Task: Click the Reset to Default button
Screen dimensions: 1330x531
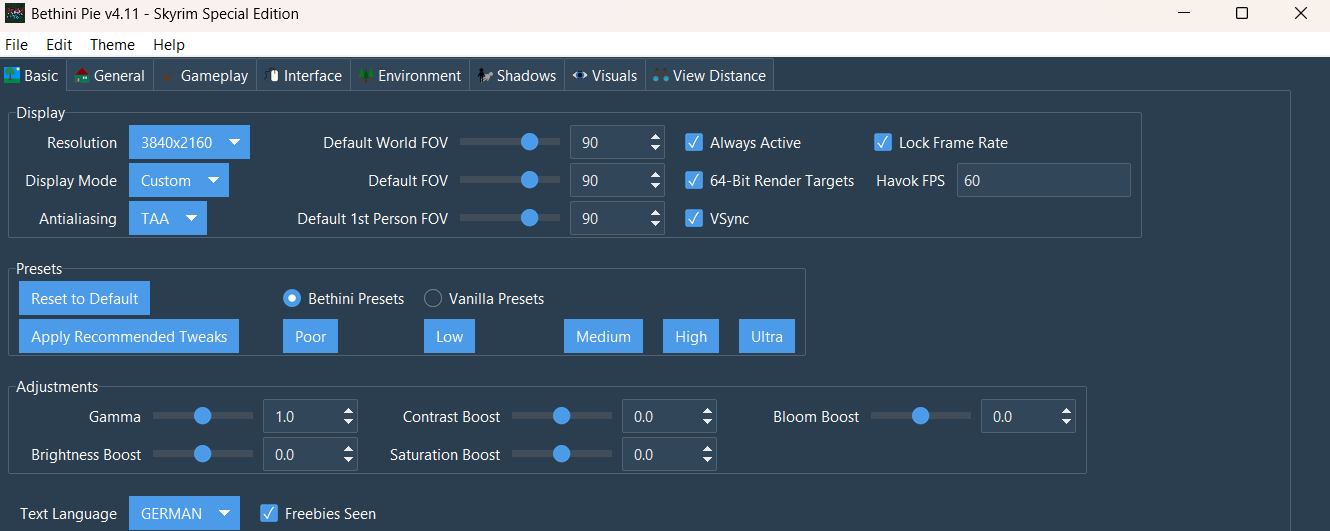Action: click(x=85, y=298)
